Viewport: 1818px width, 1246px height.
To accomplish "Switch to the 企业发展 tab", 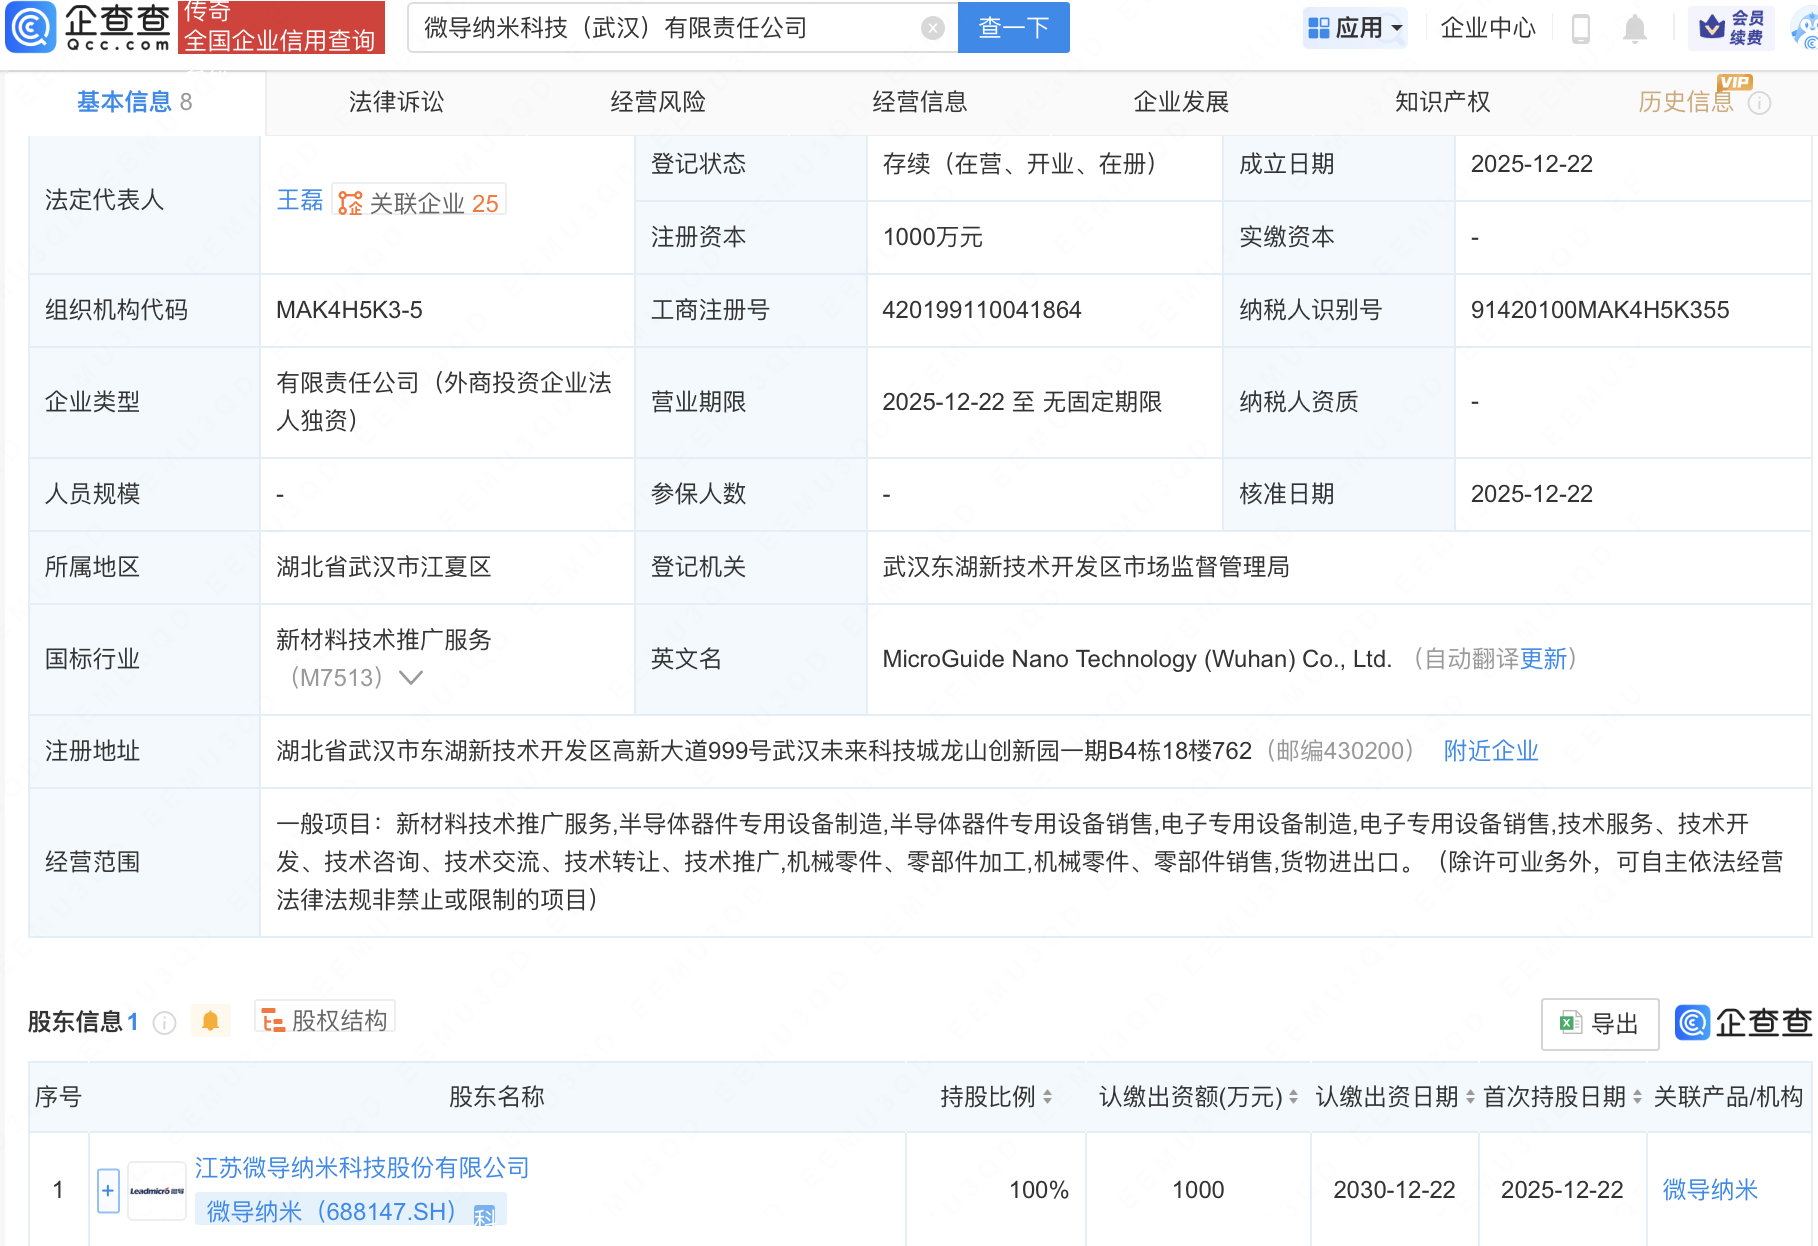I will pos(1182,101).
